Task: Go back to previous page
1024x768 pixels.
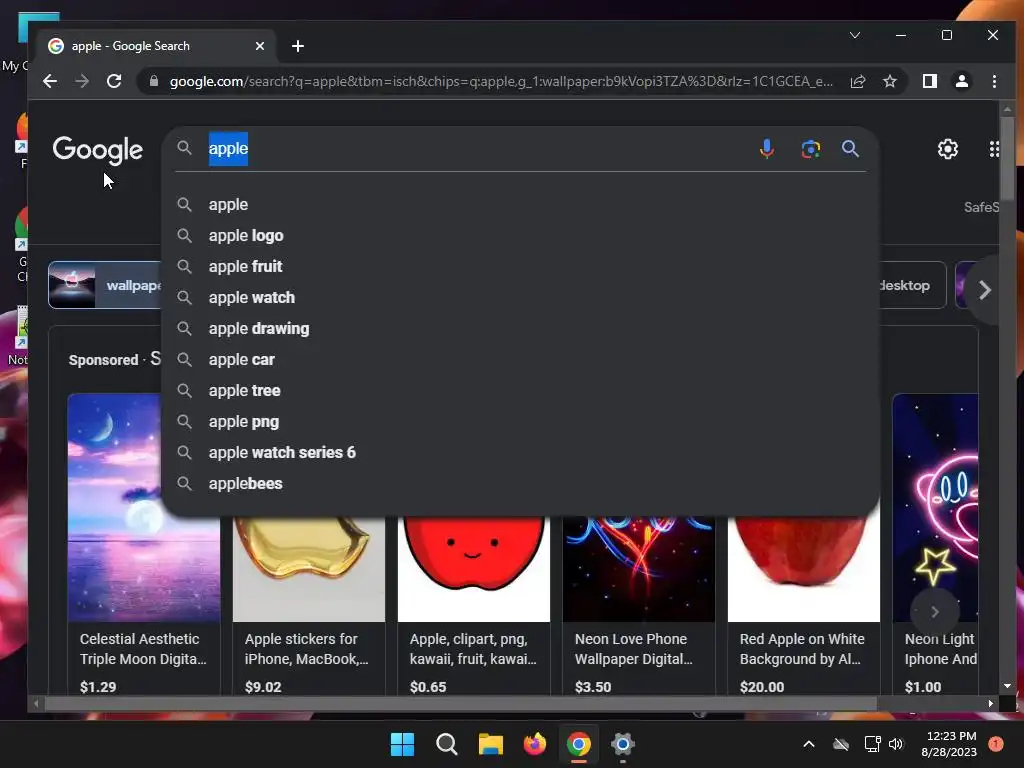Action: (50, 81)
